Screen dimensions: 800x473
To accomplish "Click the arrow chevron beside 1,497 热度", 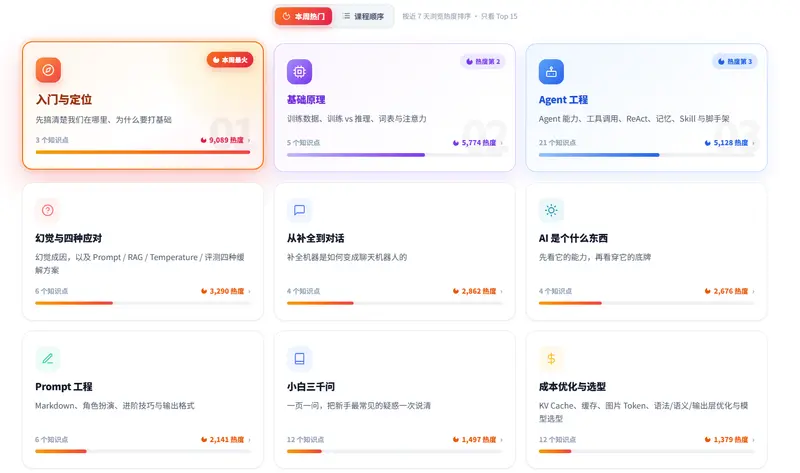I will tap(502, 440).
